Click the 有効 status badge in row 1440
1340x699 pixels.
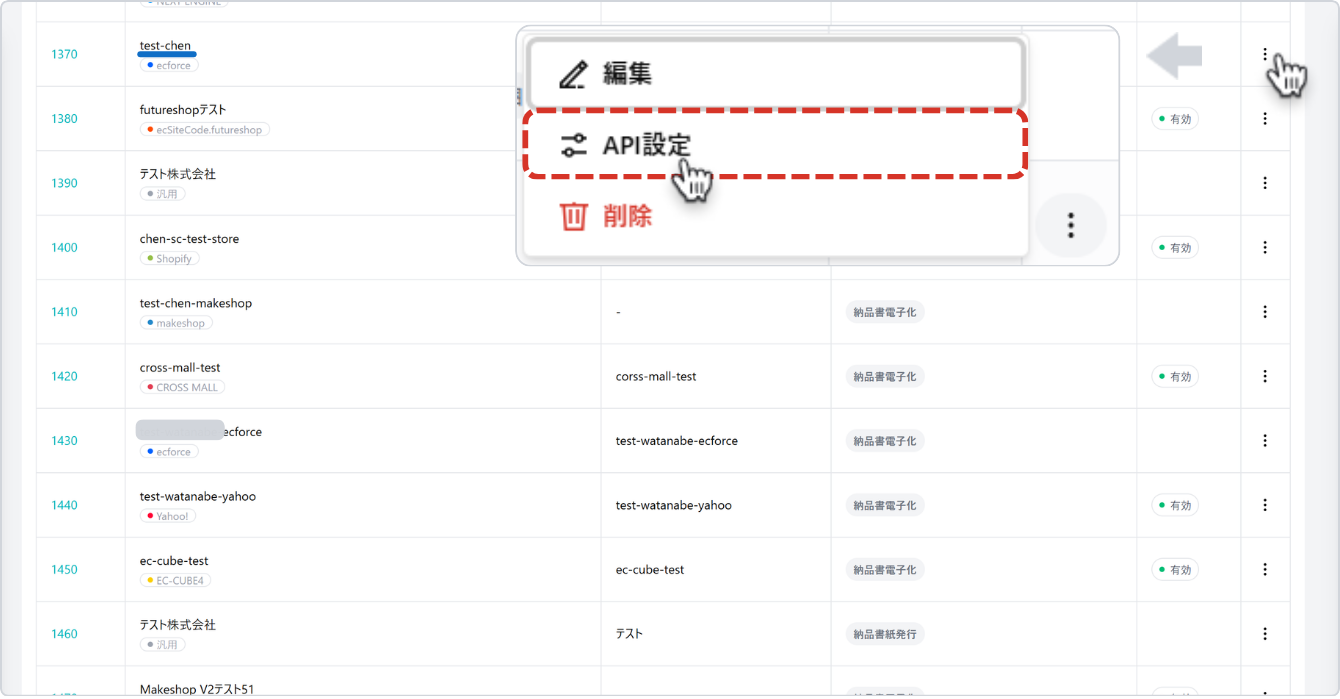(1175, 505)
